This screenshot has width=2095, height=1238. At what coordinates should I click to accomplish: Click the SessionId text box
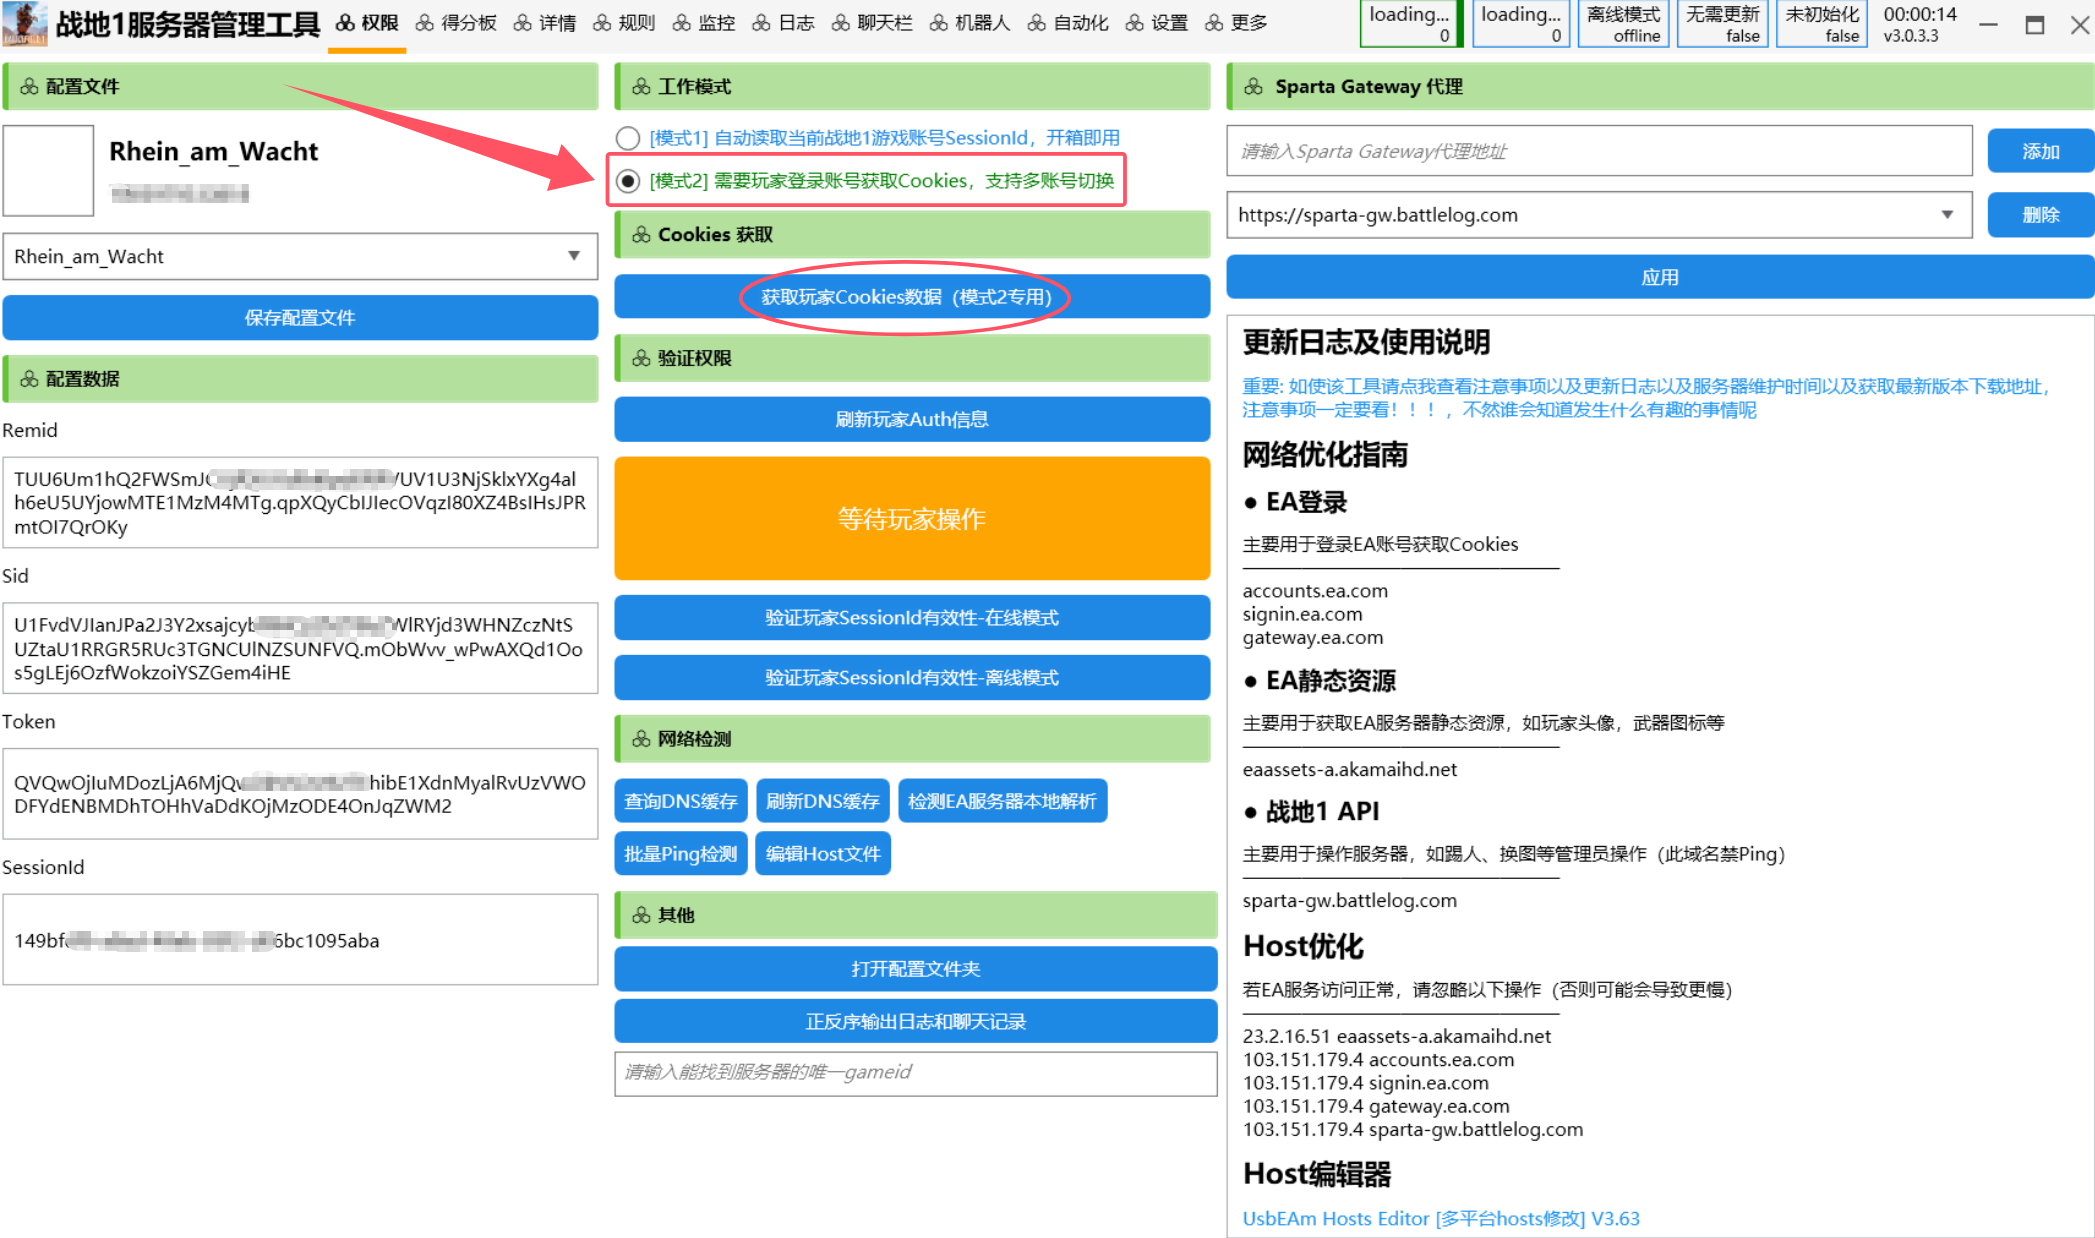pos(300,940)
